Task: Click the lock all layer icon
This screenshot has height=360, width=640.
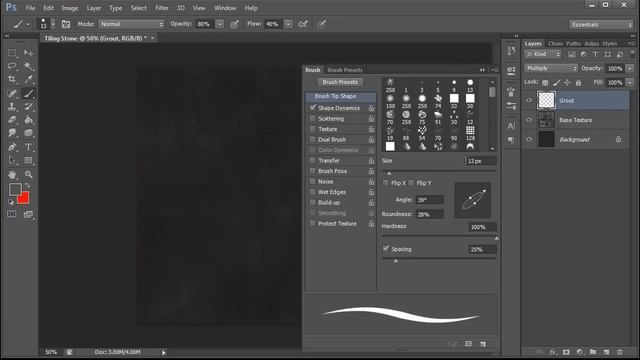Action: click(x=578, y=83)
